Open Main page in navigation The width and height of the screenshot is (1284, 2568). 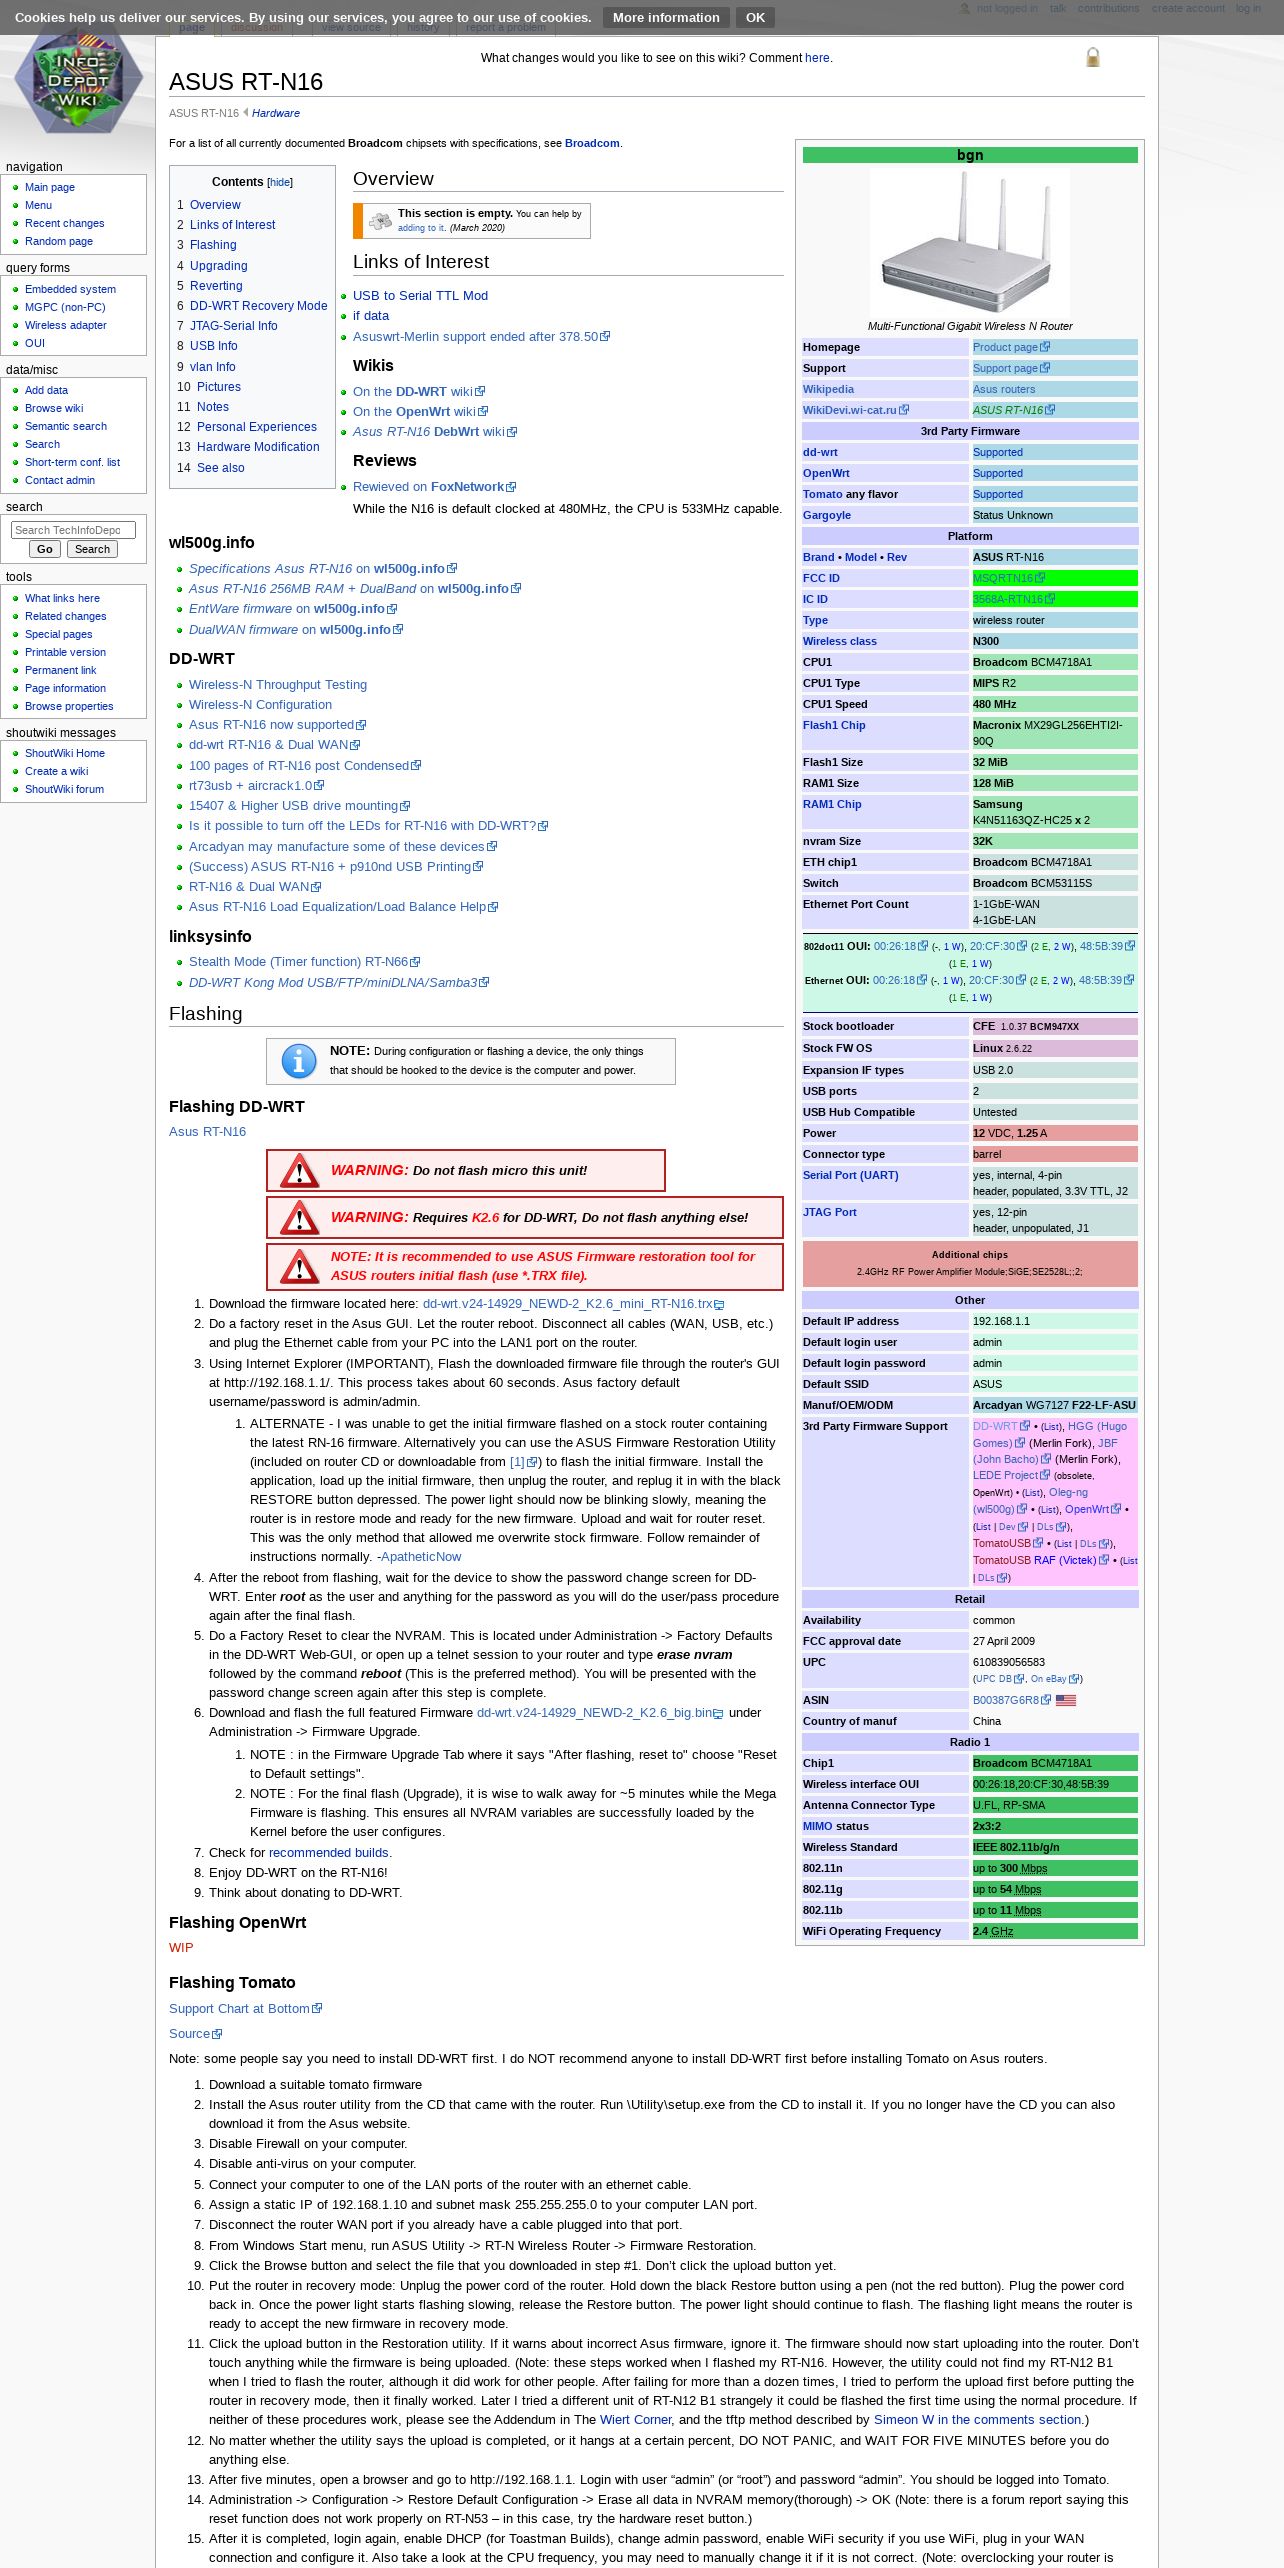(50, 187)
